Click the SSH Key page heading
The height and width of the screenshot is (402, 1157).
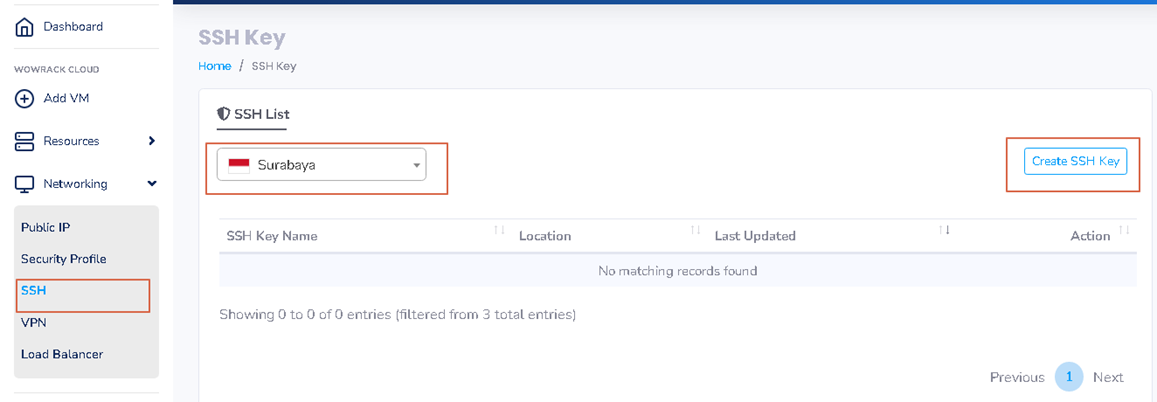pyautogui.click(x=242, y=38)
